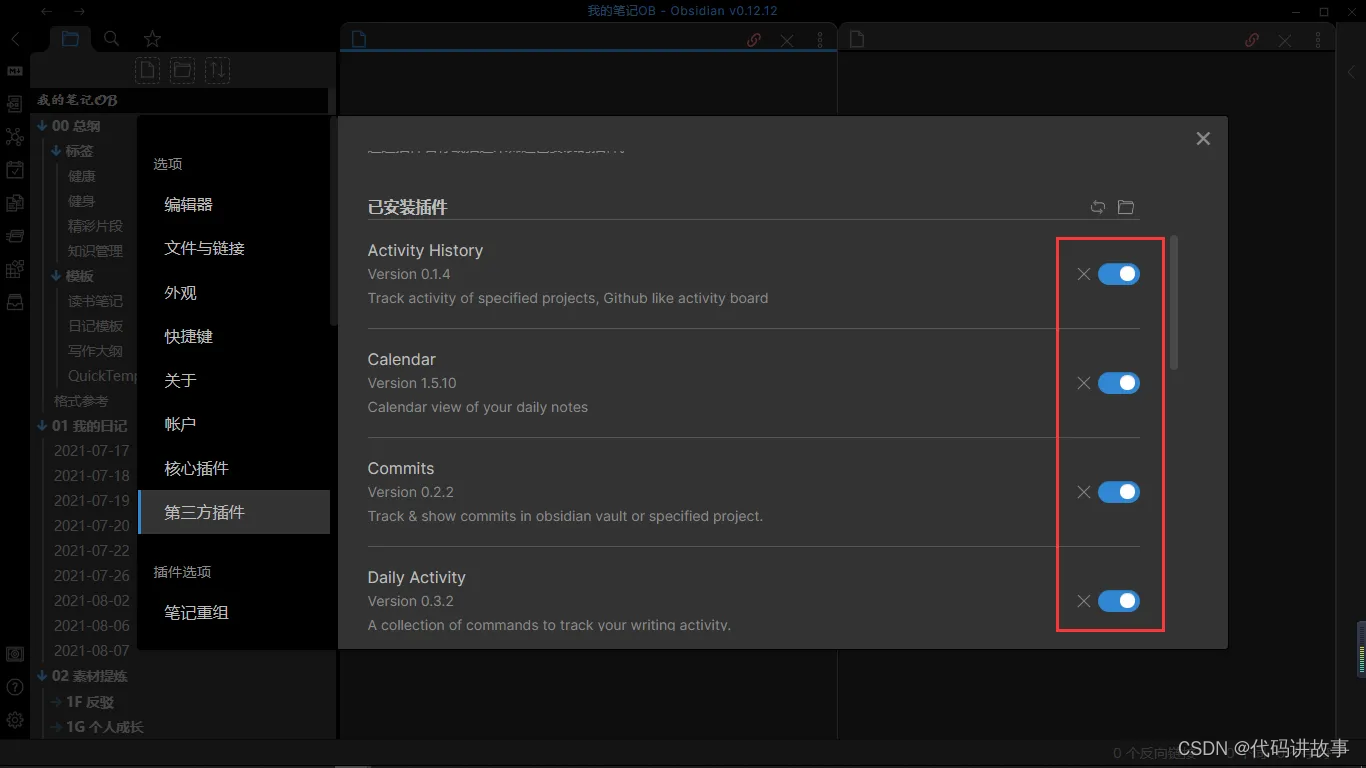Navigate back with the title bar arrow

pyautogui.click(x=47, y=11)
